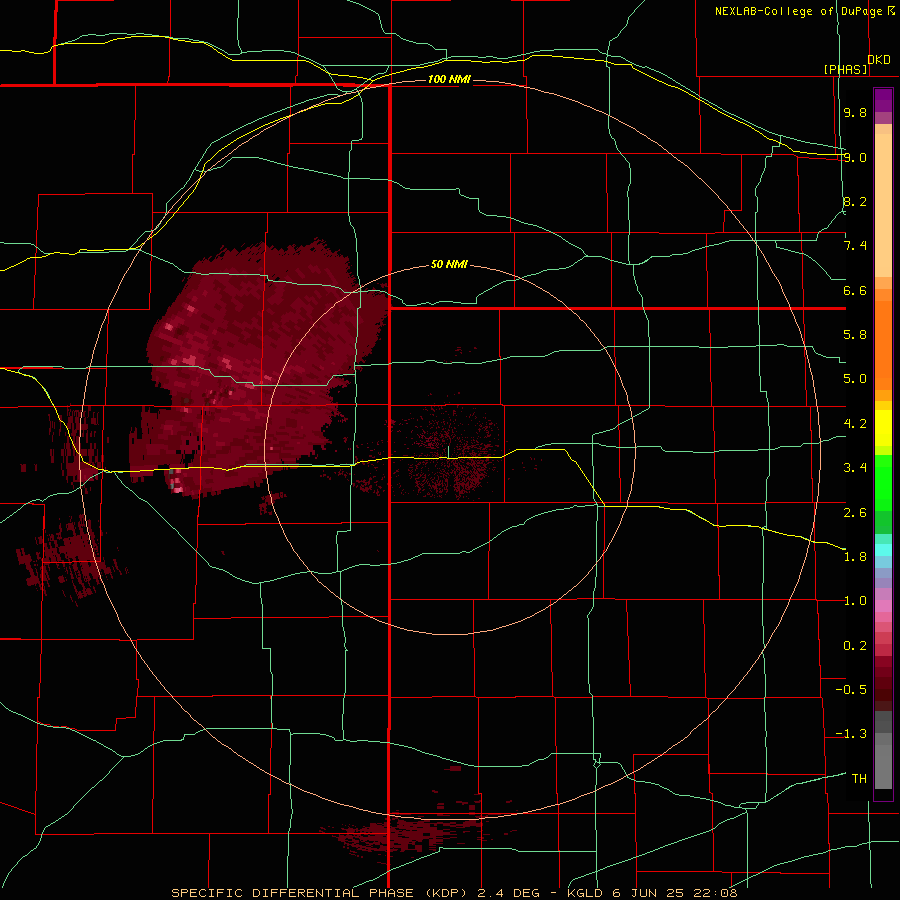The height and width of the screenshot is (900, 900).
Task: Select the 0.2 value on the scale
Action: [x=855, y=646]
